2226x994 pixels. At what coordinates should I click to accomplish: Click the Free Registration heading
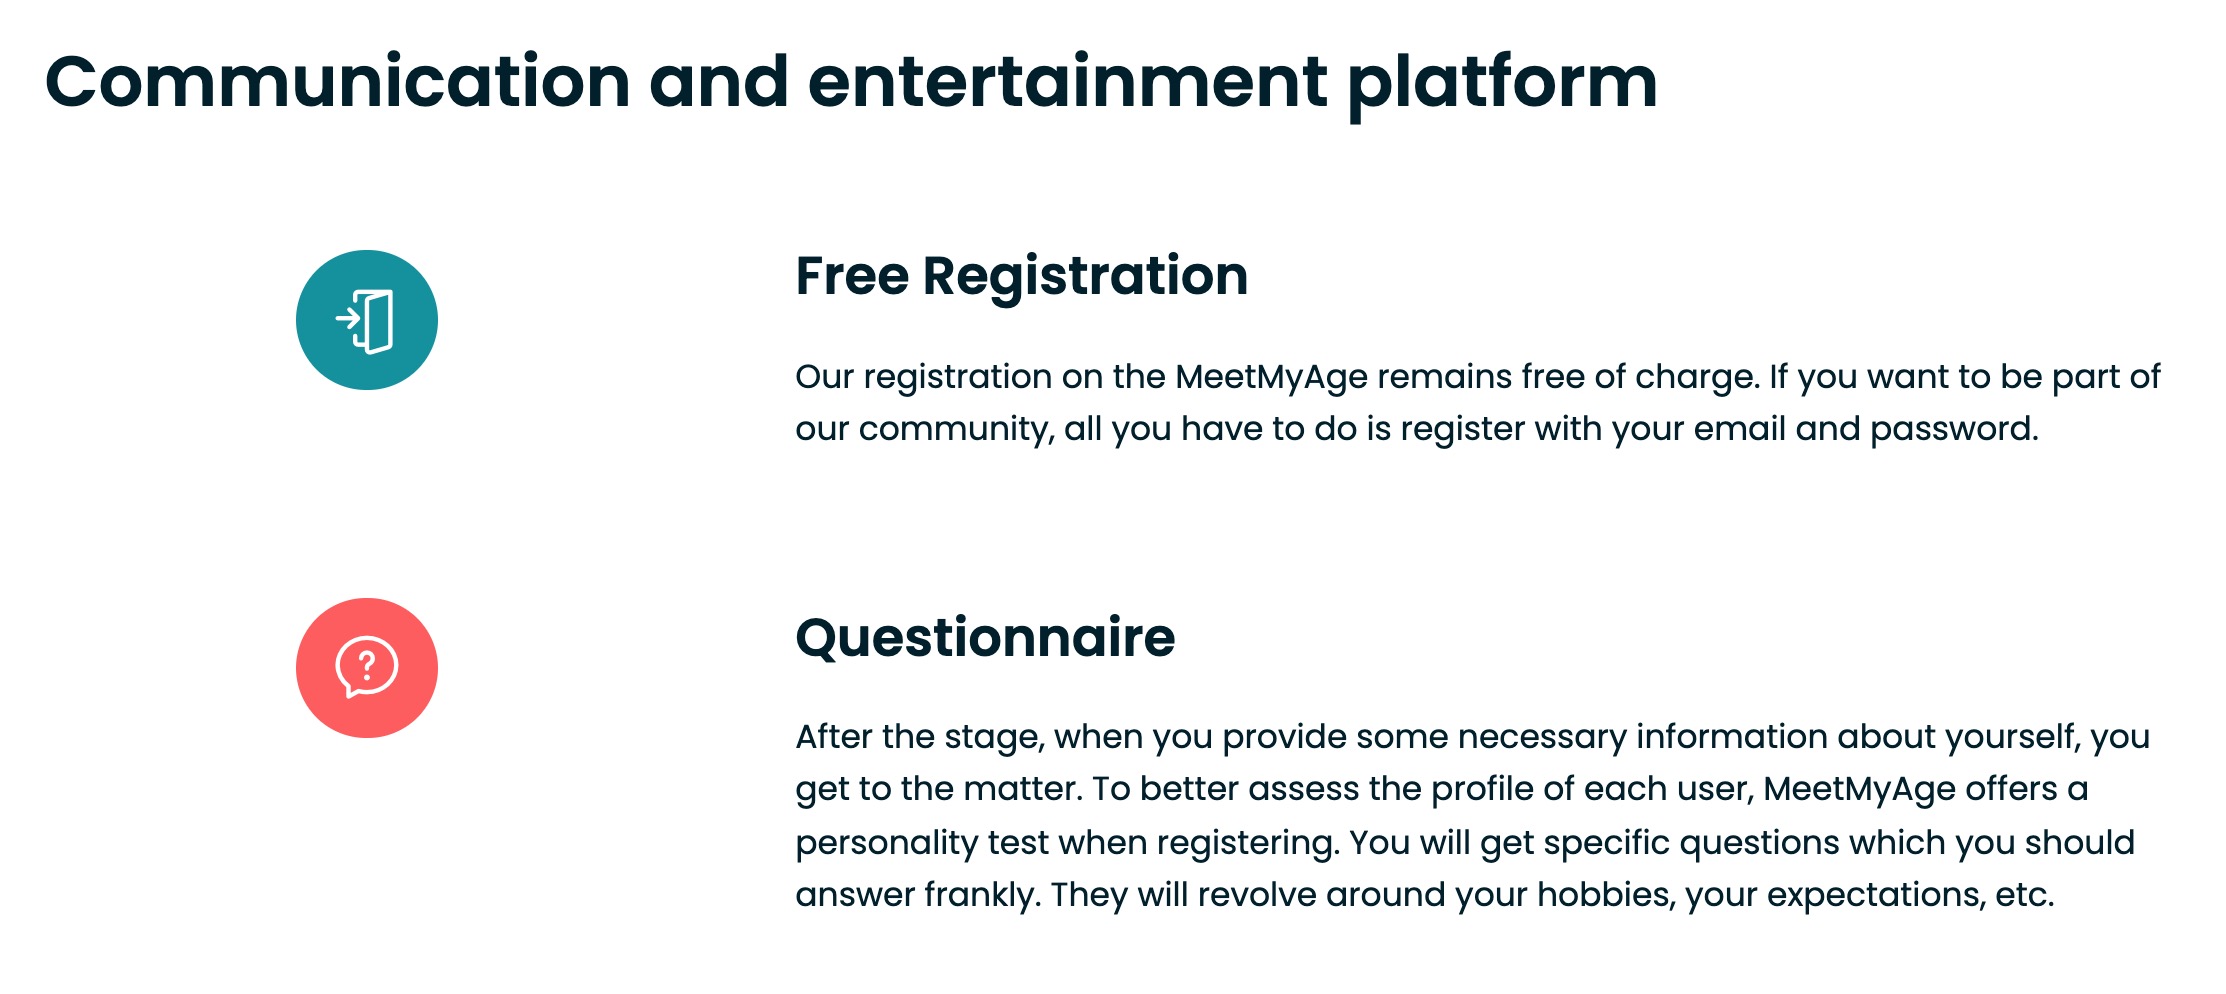[x=1021, y=276]
